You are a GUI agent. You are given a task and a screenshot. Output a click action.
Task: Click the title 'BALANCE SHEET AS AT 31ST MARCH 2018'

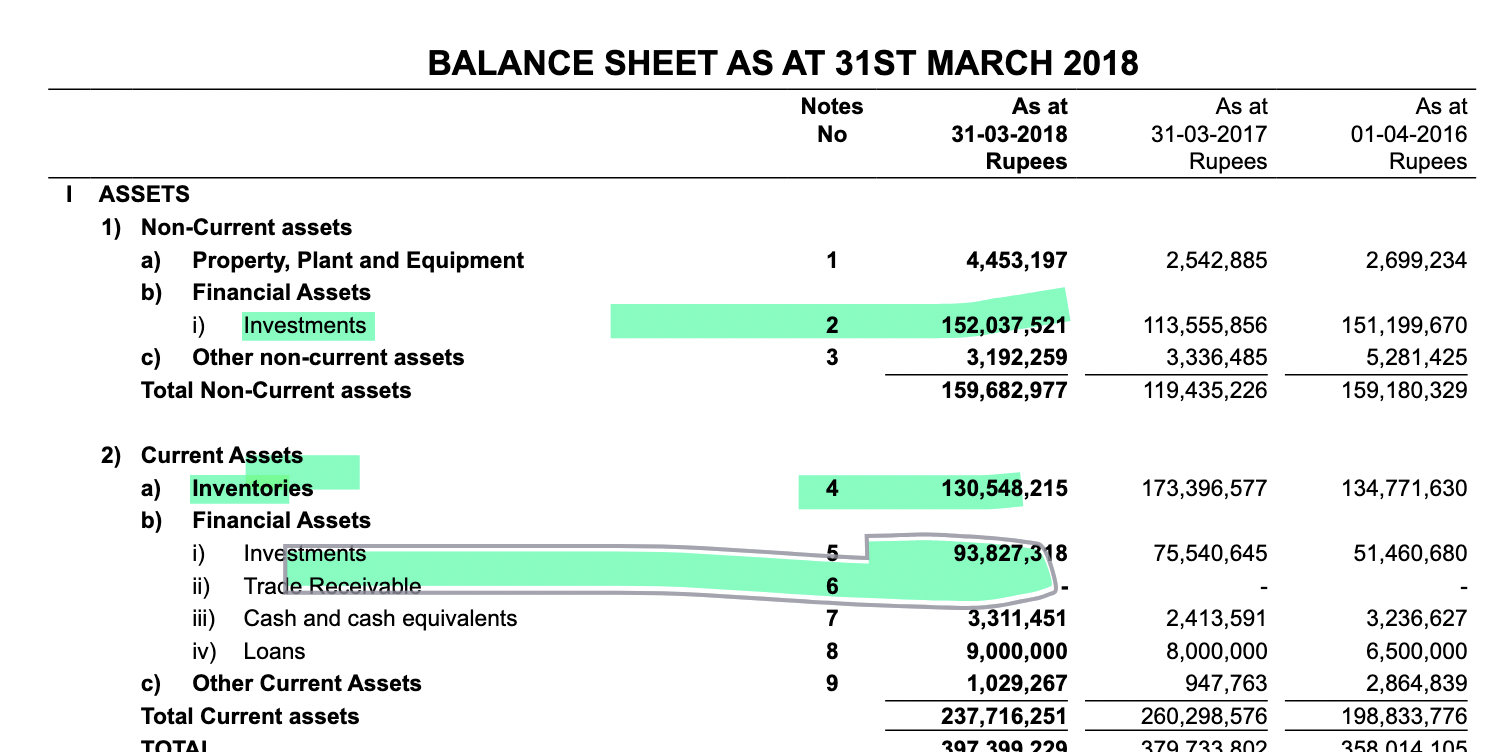coord(783,63)
